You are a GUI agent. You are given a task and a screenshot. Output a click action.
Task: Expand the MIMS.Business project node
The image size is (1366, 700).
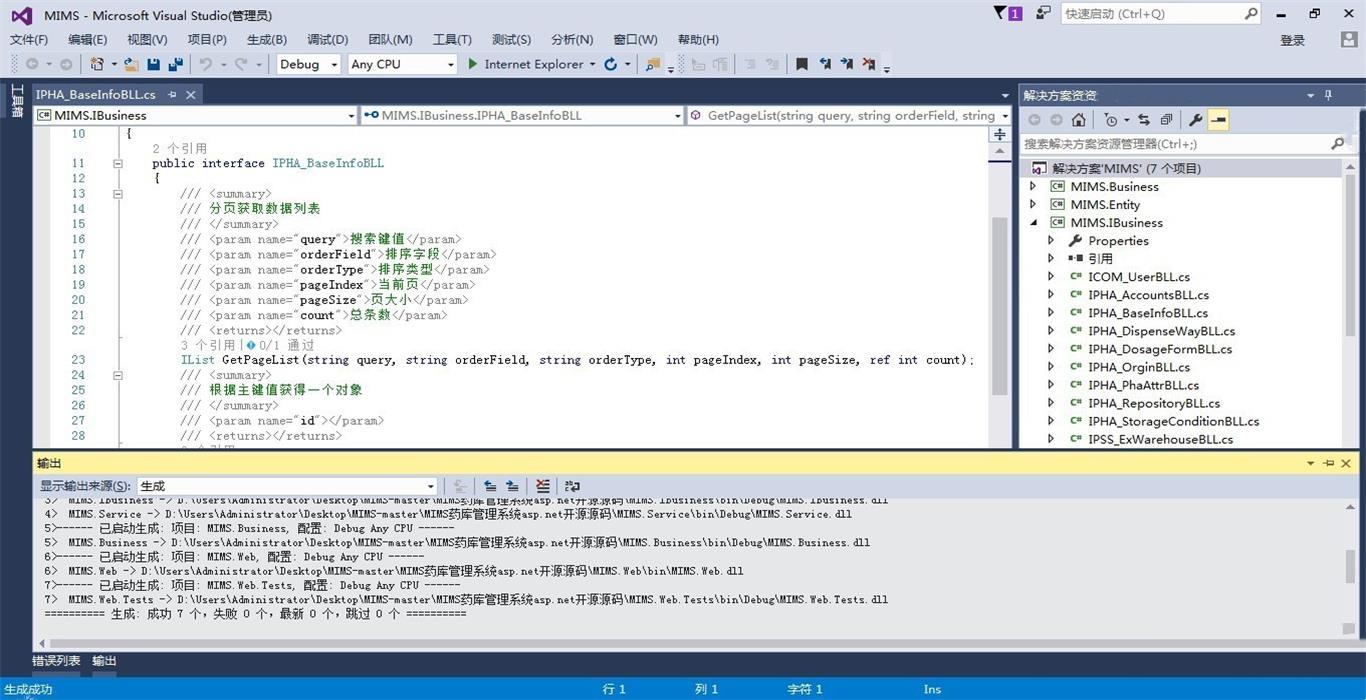point(1033,186)
